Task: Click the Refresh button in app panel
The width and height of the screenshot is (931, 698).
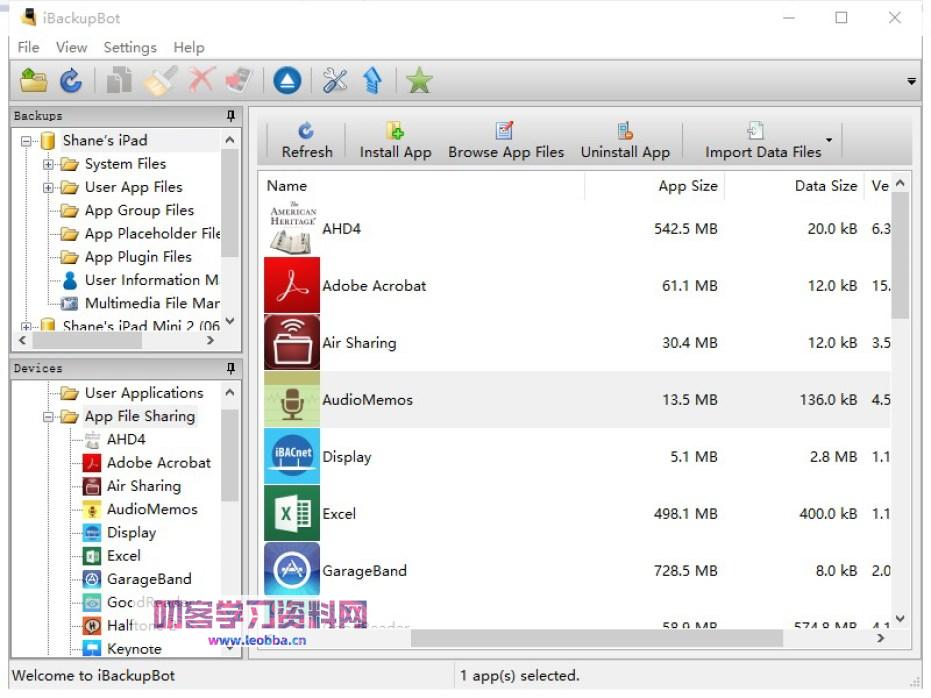Action: (x=306, y=141)
